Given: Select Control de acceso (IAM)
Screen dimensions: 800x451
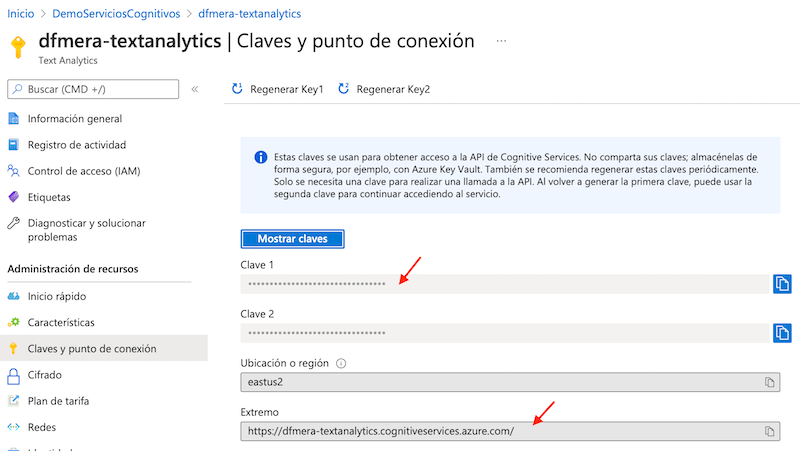Looking at the screenshot, I should coord(84,171).
